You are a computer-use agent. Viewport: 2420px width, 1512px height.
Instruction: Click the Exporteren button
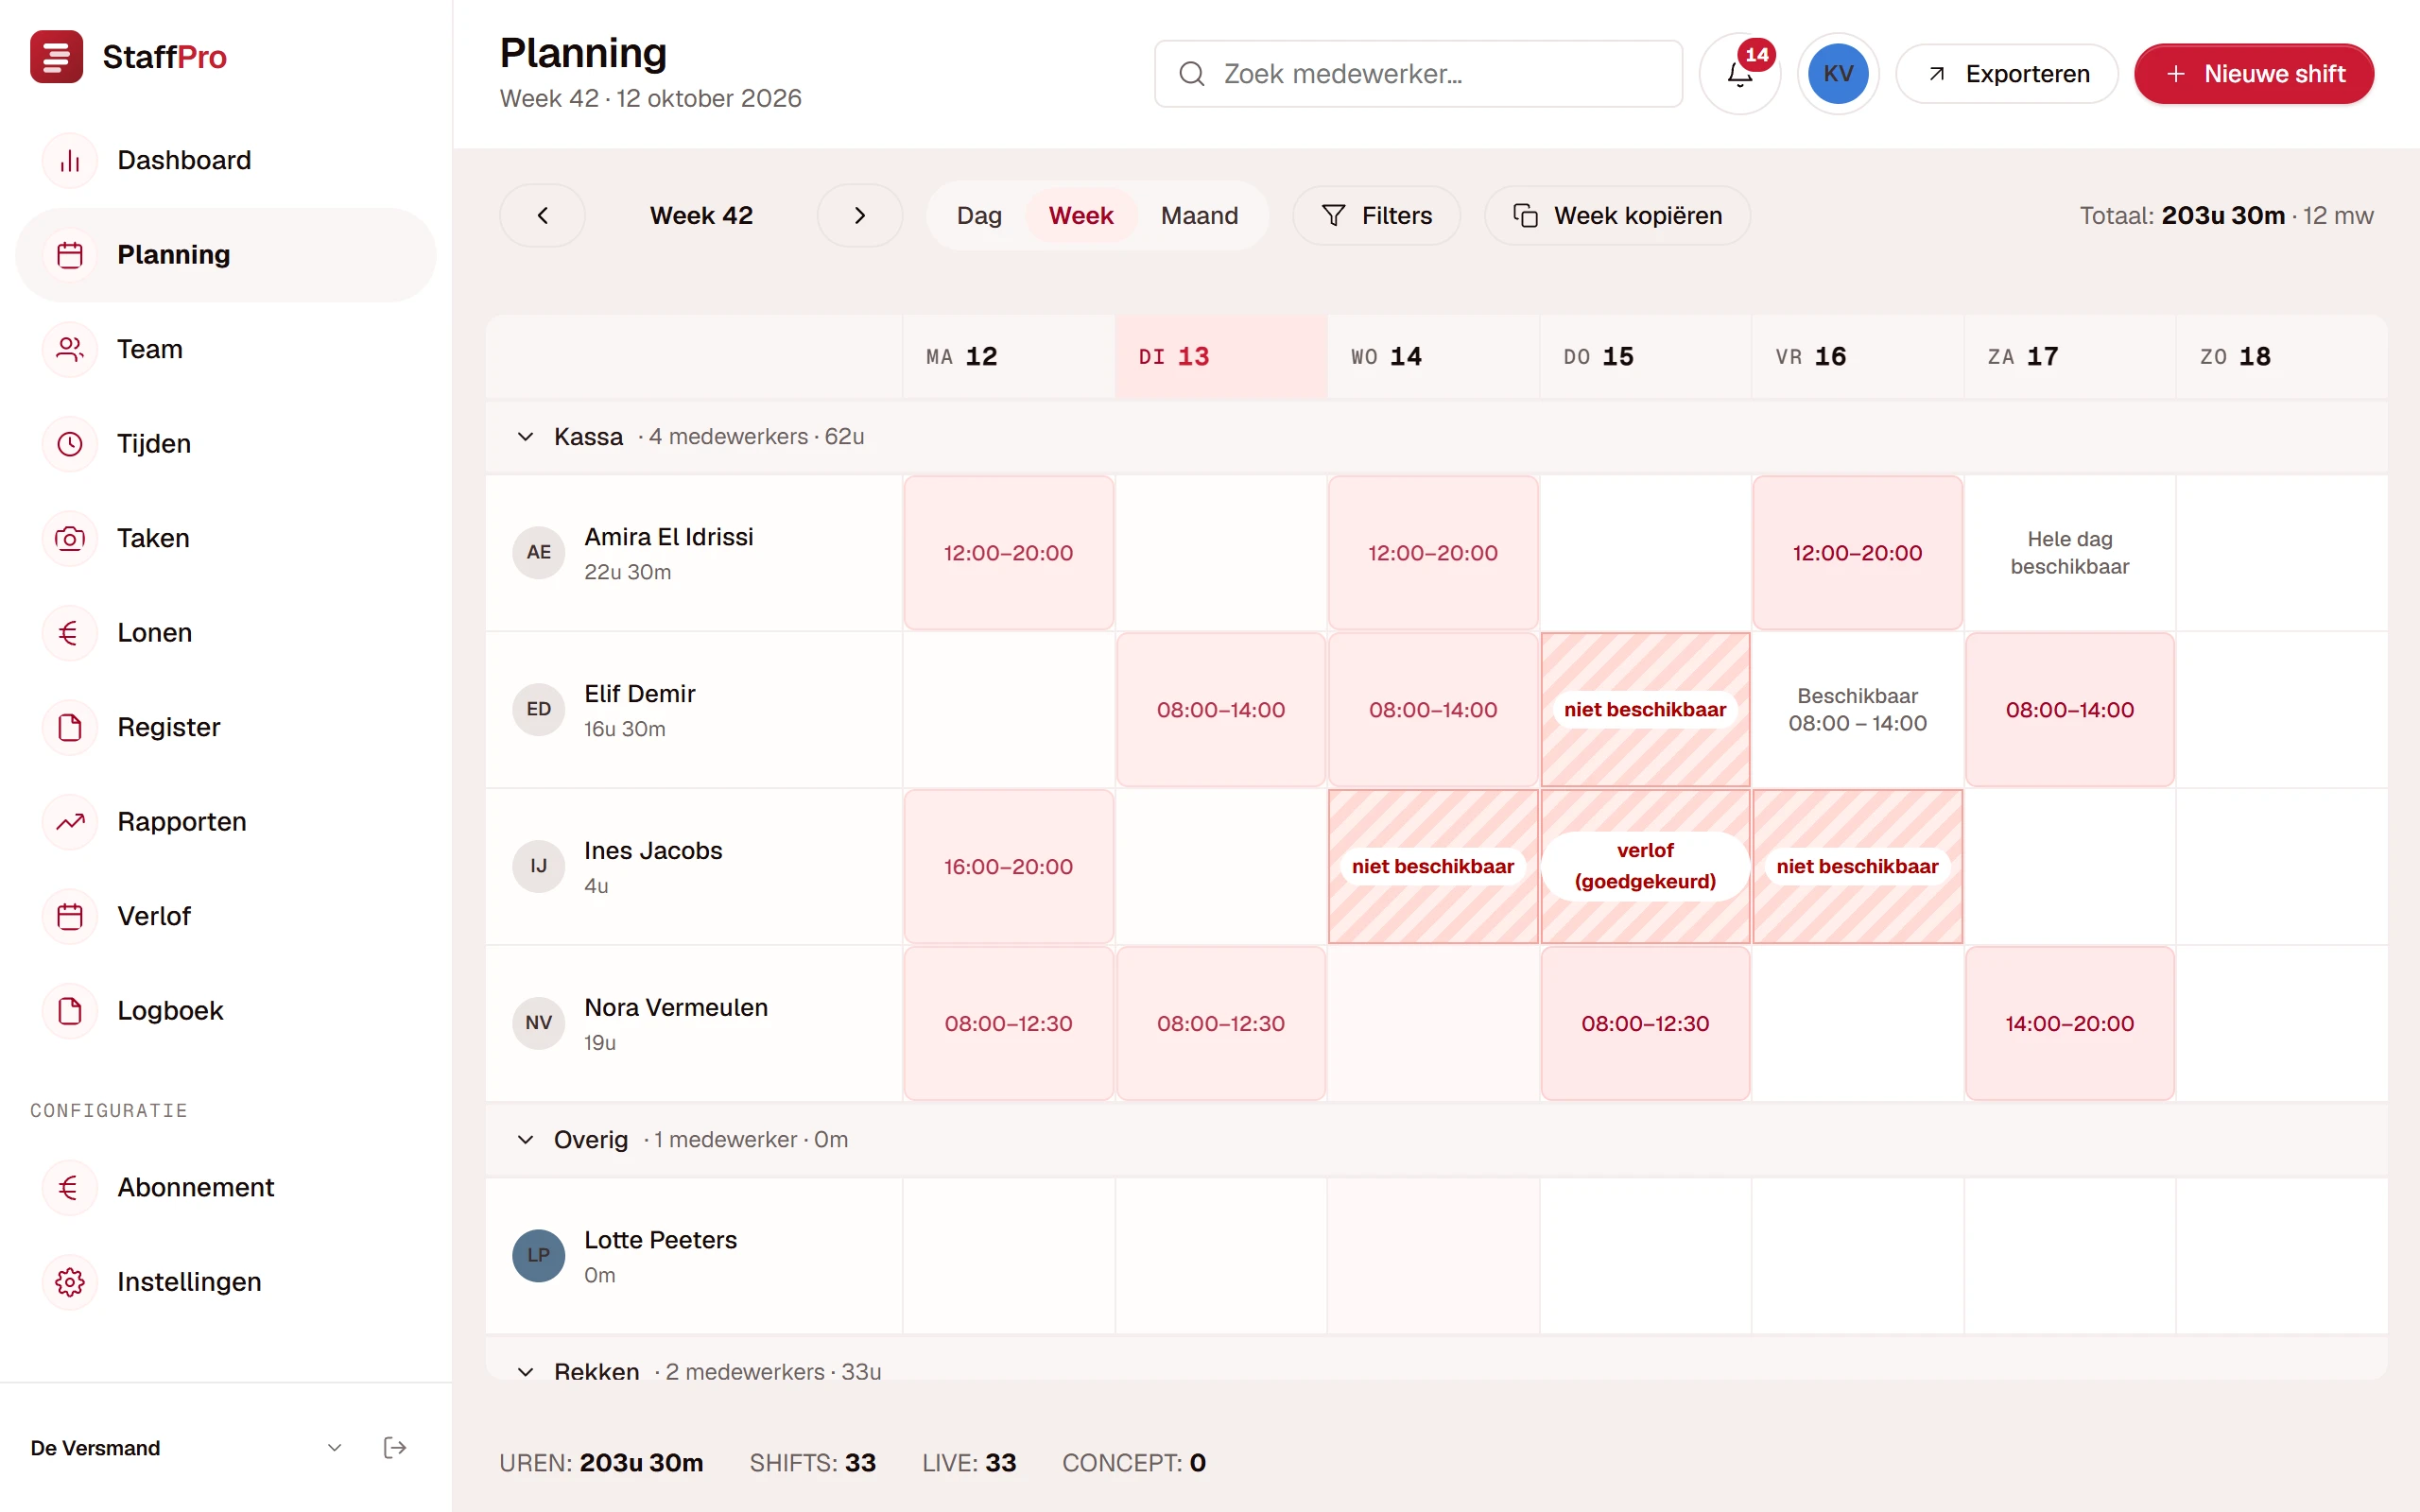click(x=2006, y=74)
